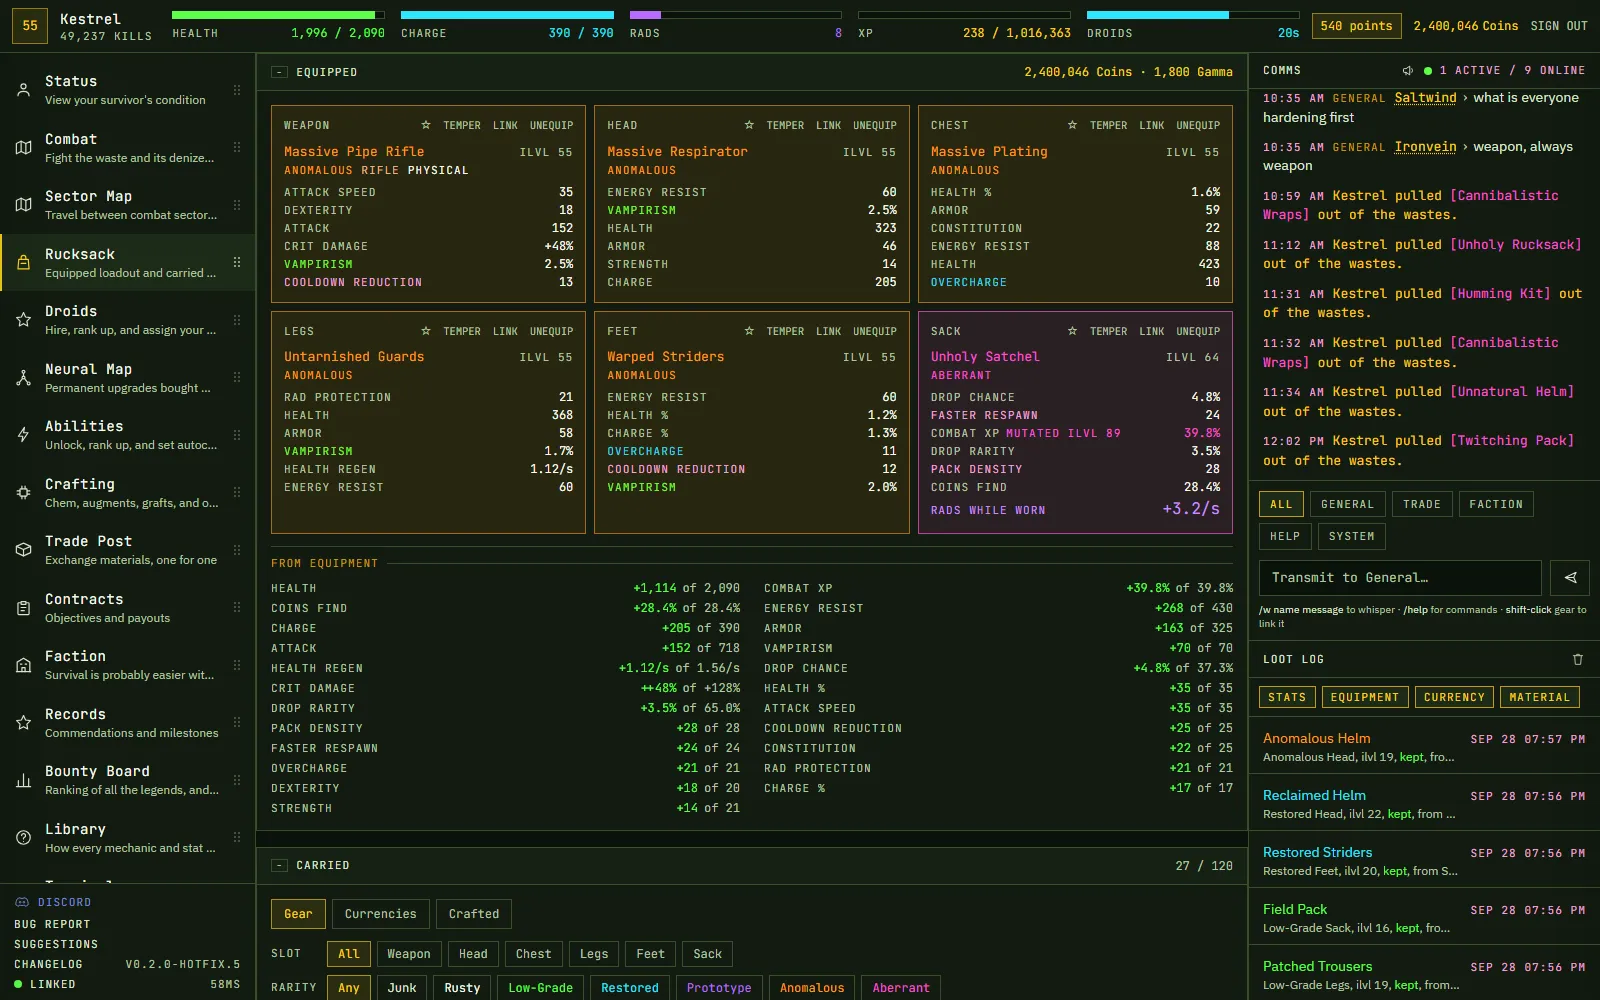Viewport: 1600px width, 1000px height.
Task: Click the 540 points button
Action: (1356, 26)
